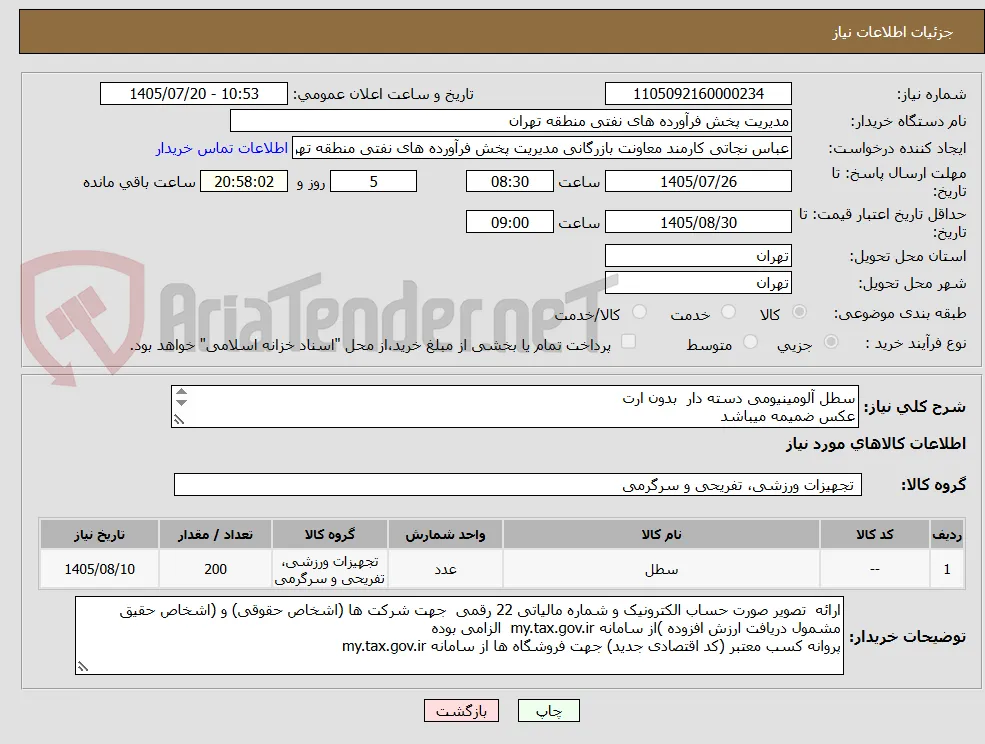Viewport: 985px width, 744px height.
Task: Open اطلاعات تماس خریدار link
Action: pos(222,148)
